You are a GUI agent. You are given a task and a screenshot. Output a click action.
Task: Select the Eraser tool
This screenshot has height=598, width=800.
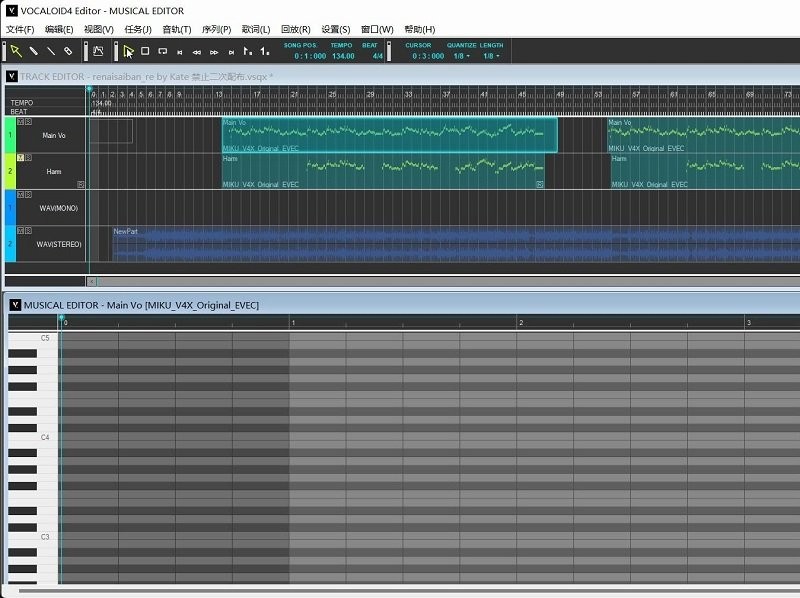[69, 49]
